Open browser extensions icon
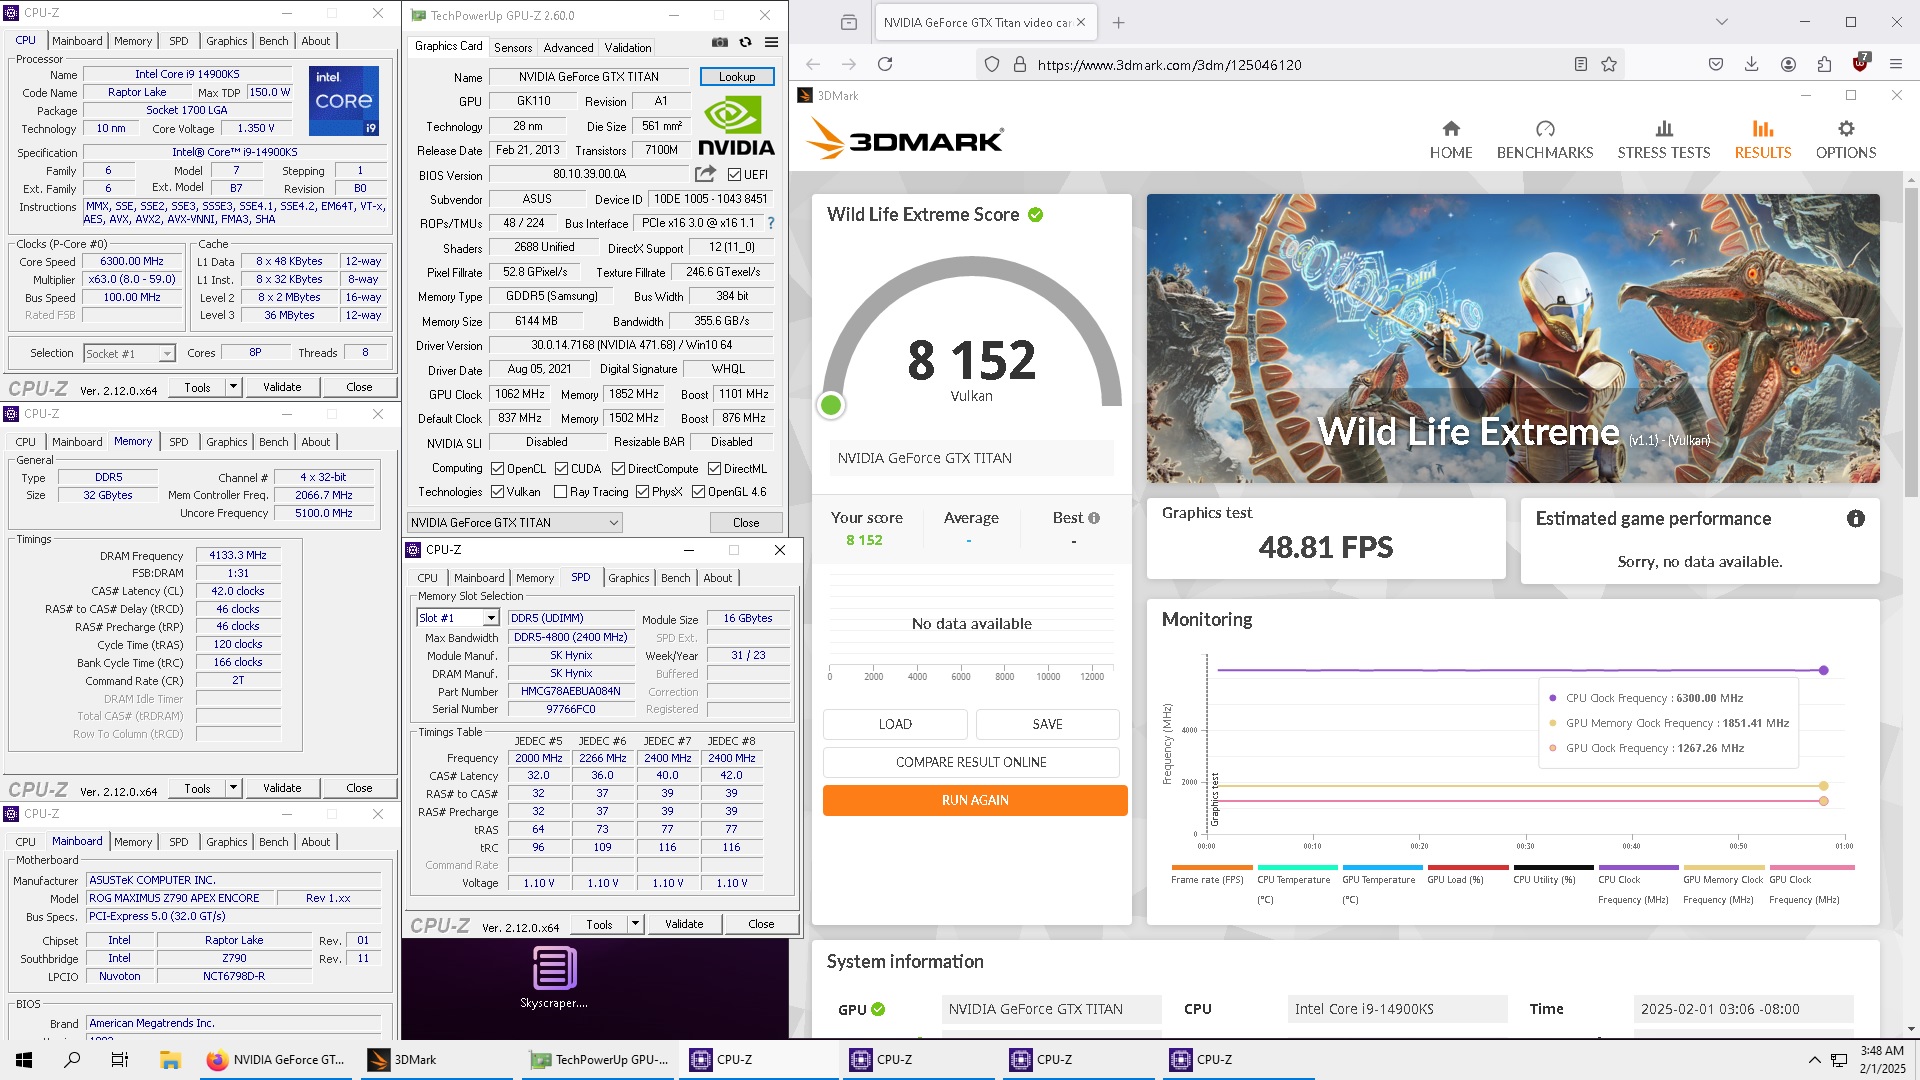 [1824, 64]
